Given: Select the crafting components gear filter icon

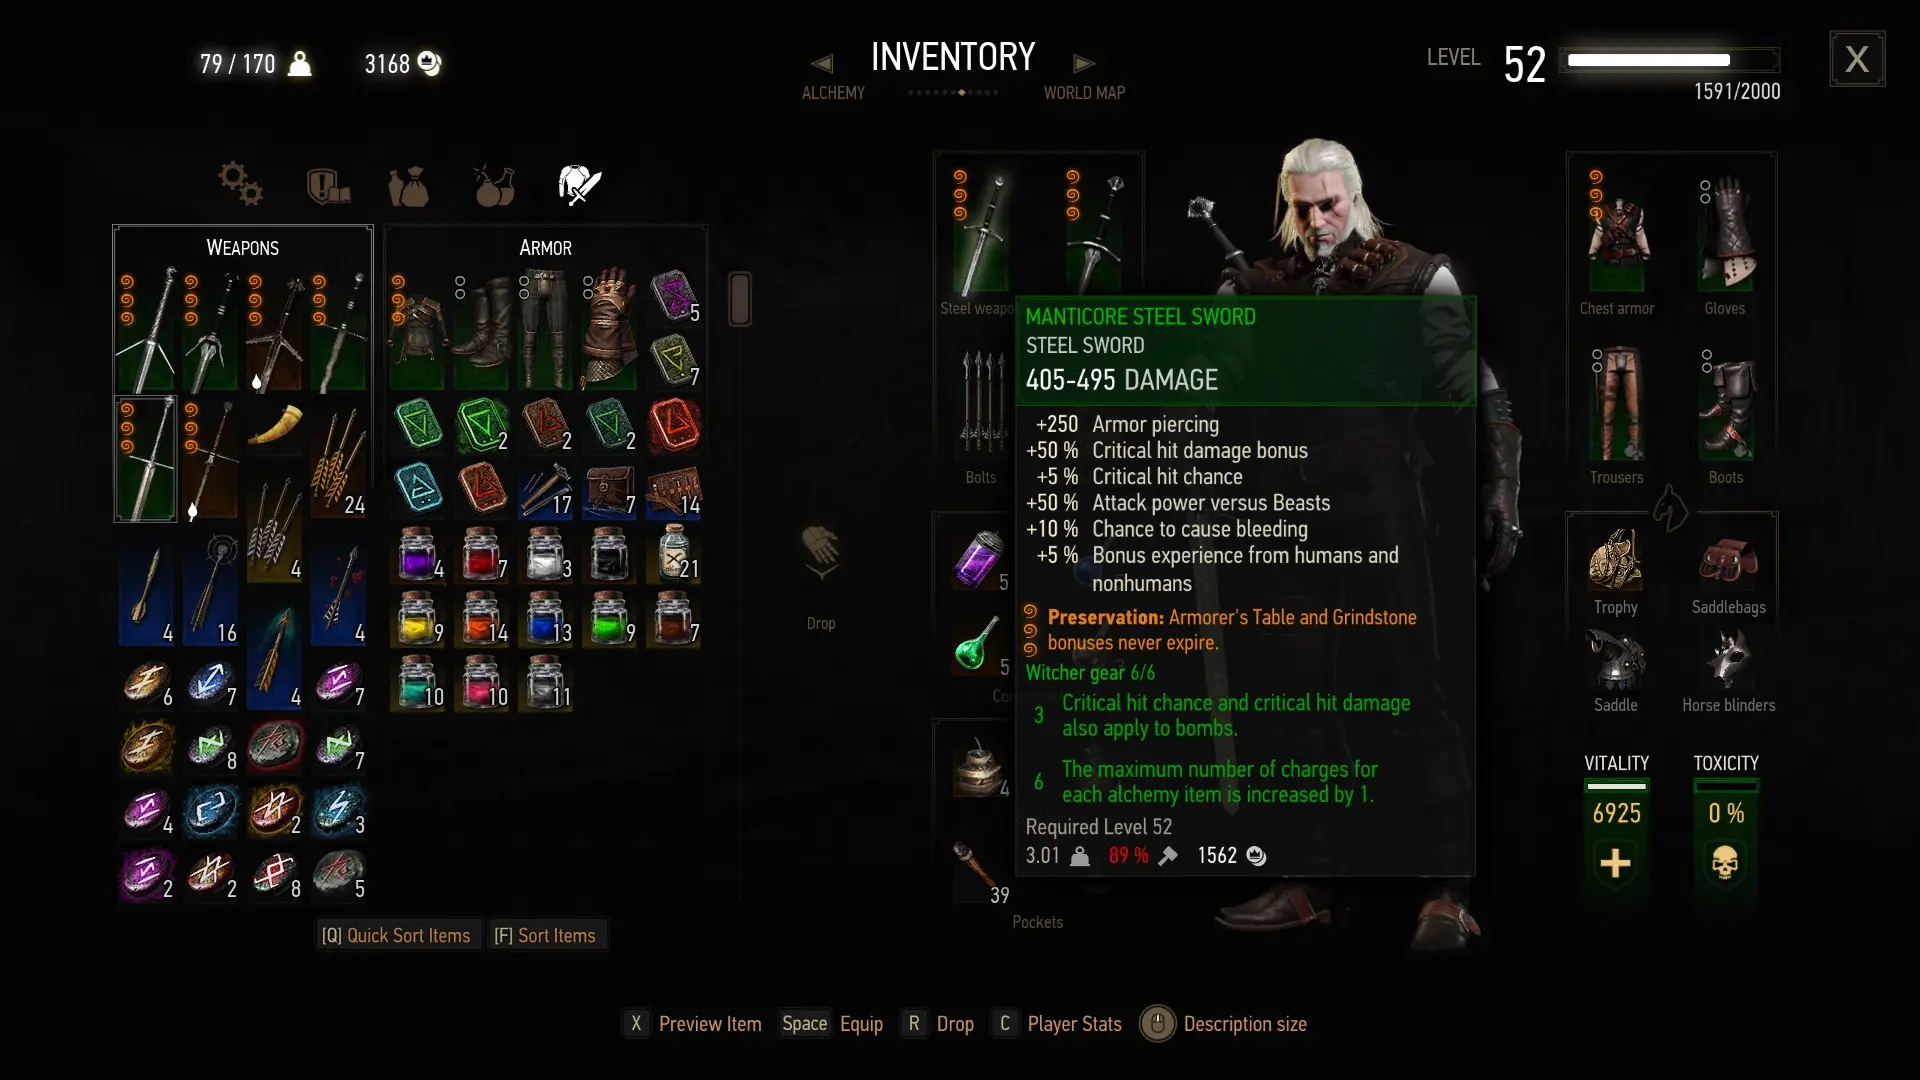Looking at the screenshot, I should point(240,184).
